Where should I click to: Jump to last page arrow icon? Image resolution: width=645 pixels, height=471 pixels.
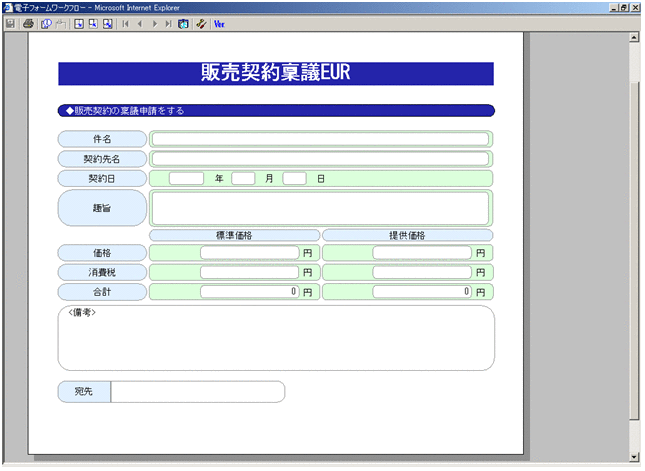[168, 22]
